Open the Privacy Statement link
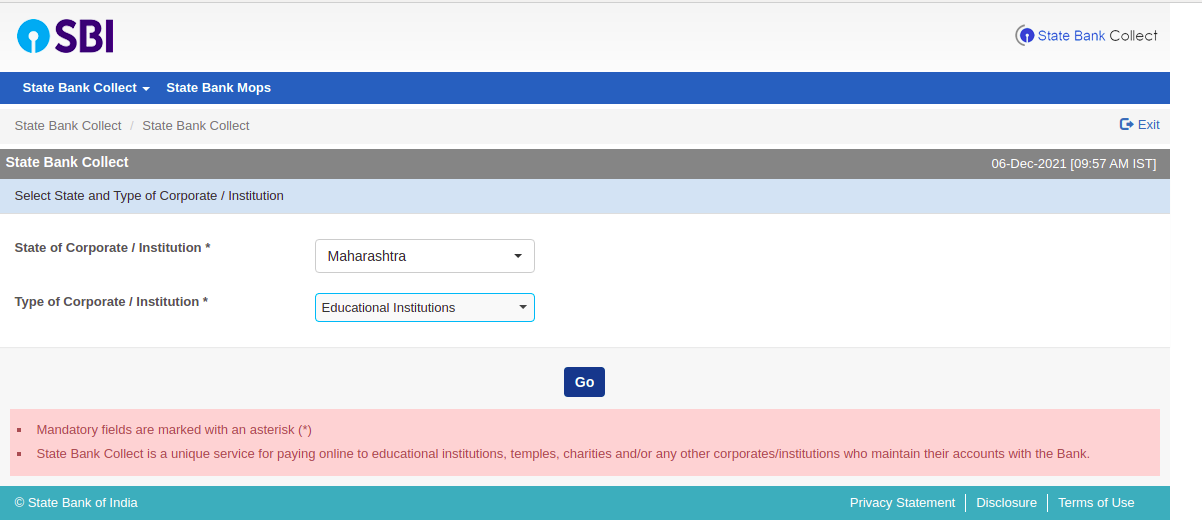The height and width of the screenshot is (529, 1202). pos(902,503)
